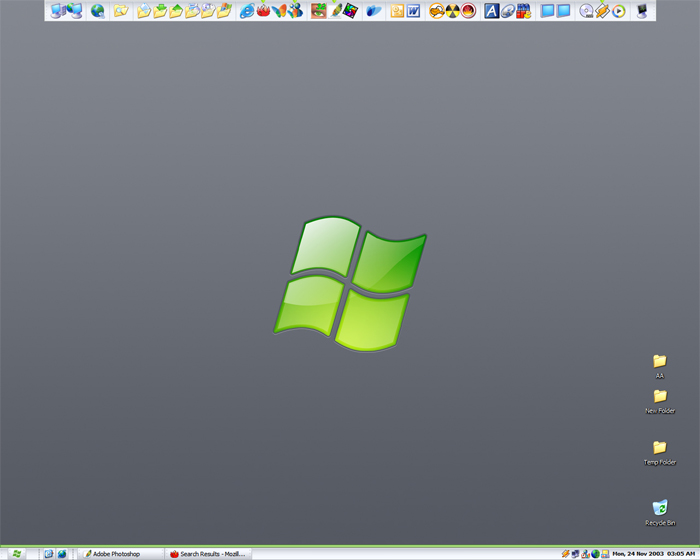The image size is (700, 560).
Task: Select the New Folder desktop icon
Action: click(660, 401)
